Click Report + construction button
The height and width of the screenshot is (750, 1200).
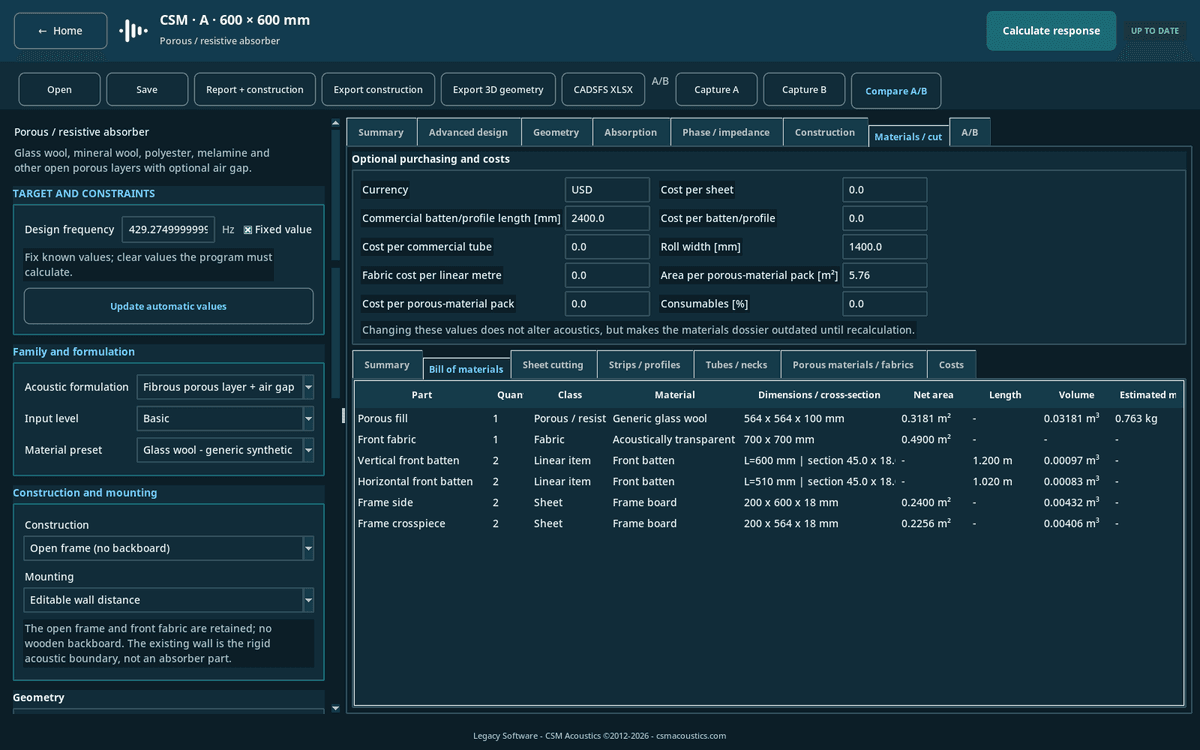pyautogui.click(x=255, y=89)
